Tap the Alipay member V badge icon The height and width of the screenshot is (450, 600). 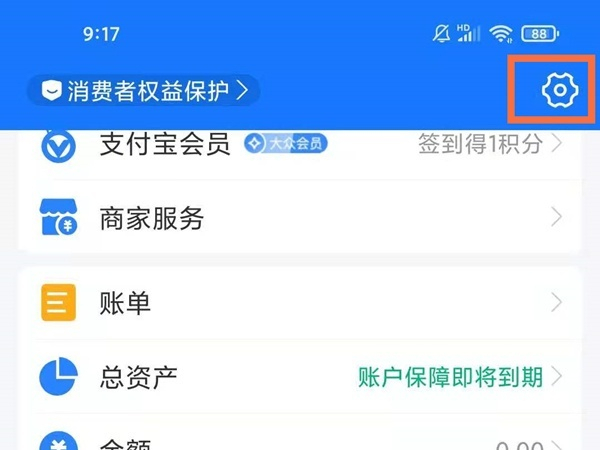click(x=58, y=146)
